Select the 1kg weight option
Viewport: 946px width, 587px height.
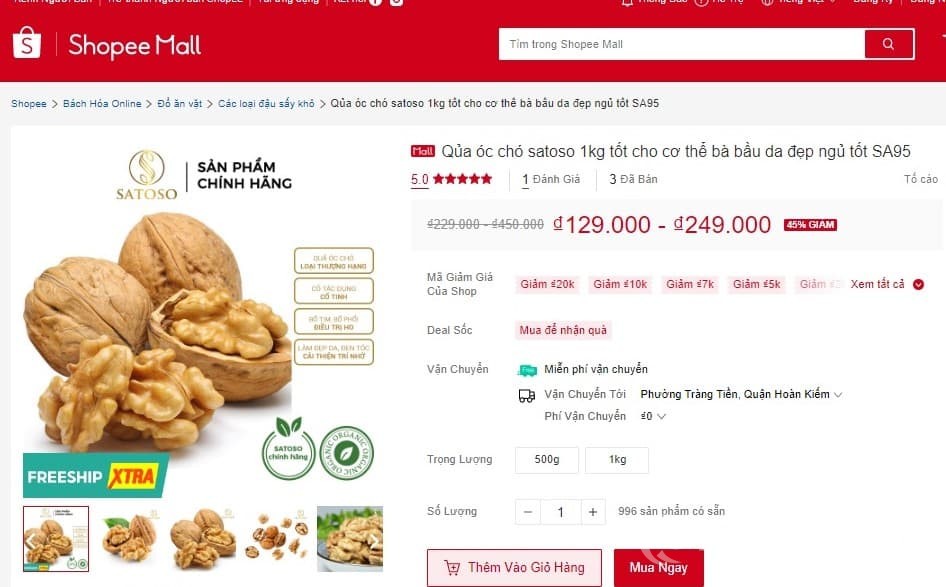617,460
